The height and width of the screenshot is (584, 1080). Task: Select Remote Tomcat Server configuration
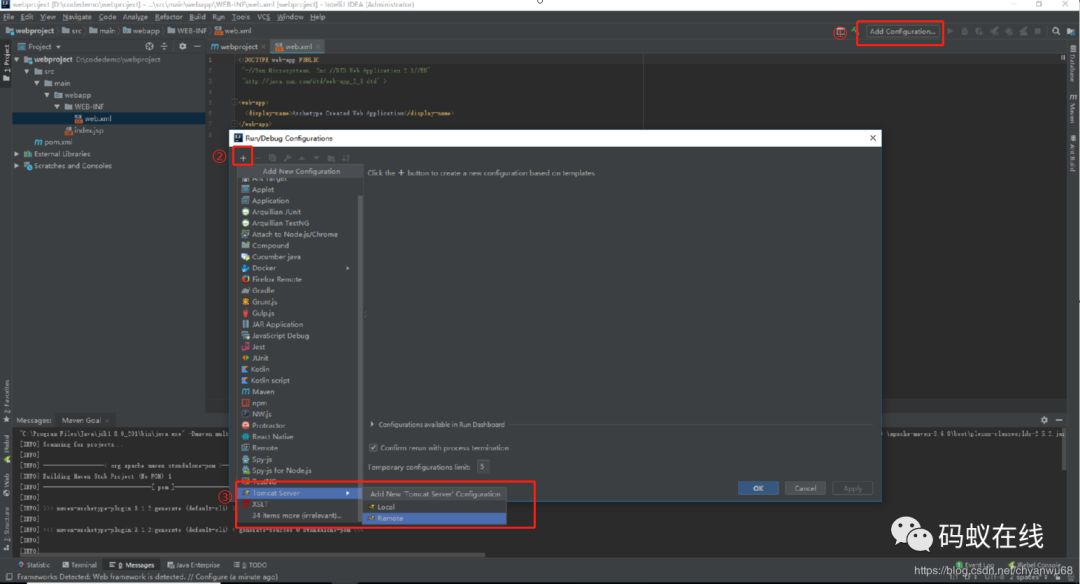(x=434, y=518)
